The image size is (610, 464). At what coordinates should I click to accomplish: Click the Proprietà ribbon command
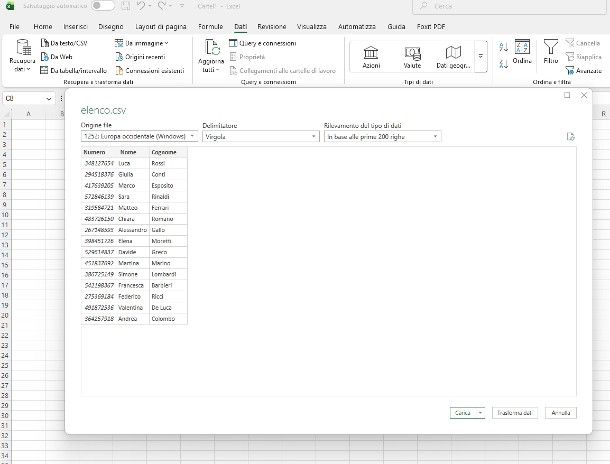247,57
